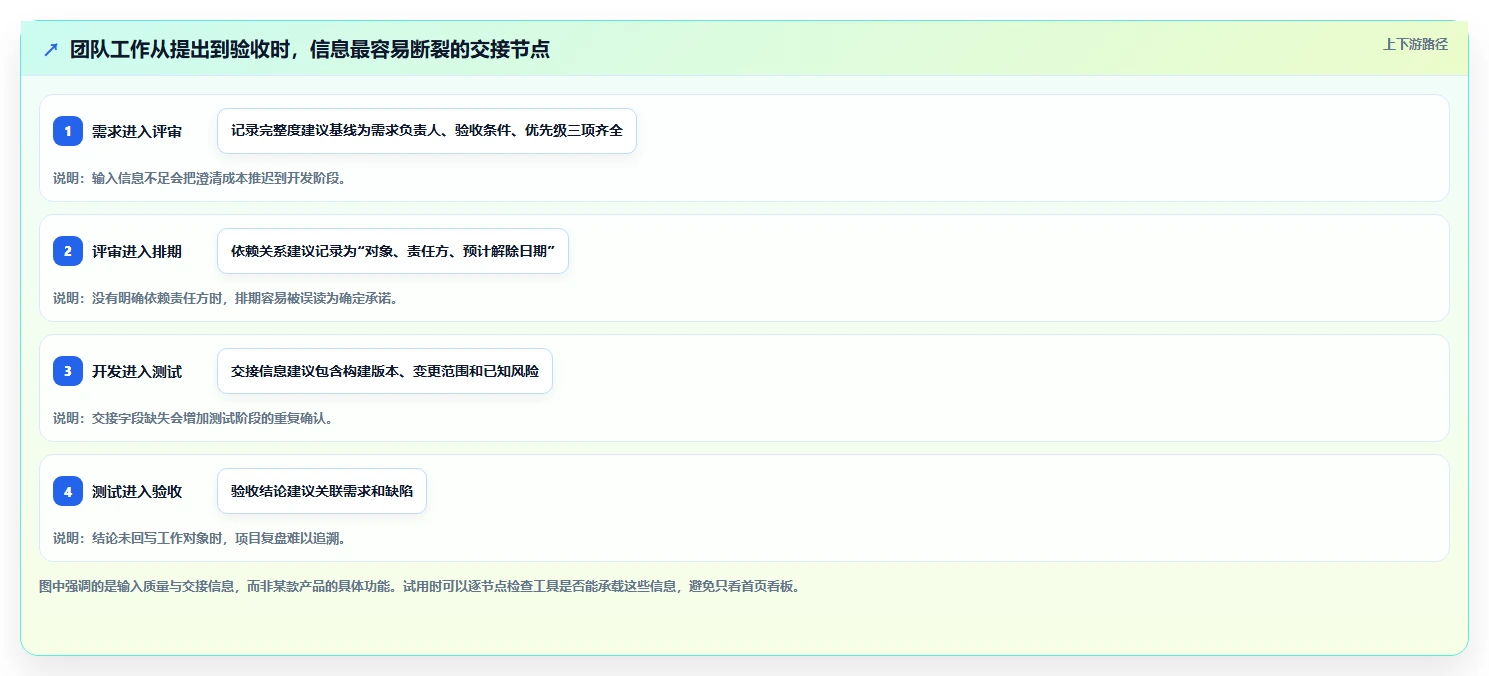
Task: Click the note 结论未回写工作对象时
Action: pos(199,538)
